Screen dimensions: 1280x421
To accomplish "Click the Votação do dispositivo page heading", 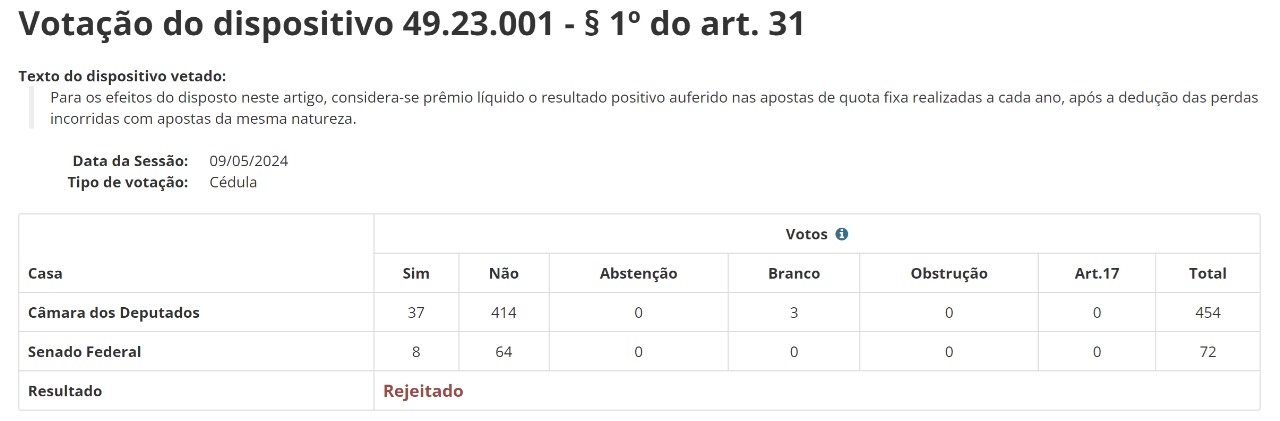I will 411,25.
